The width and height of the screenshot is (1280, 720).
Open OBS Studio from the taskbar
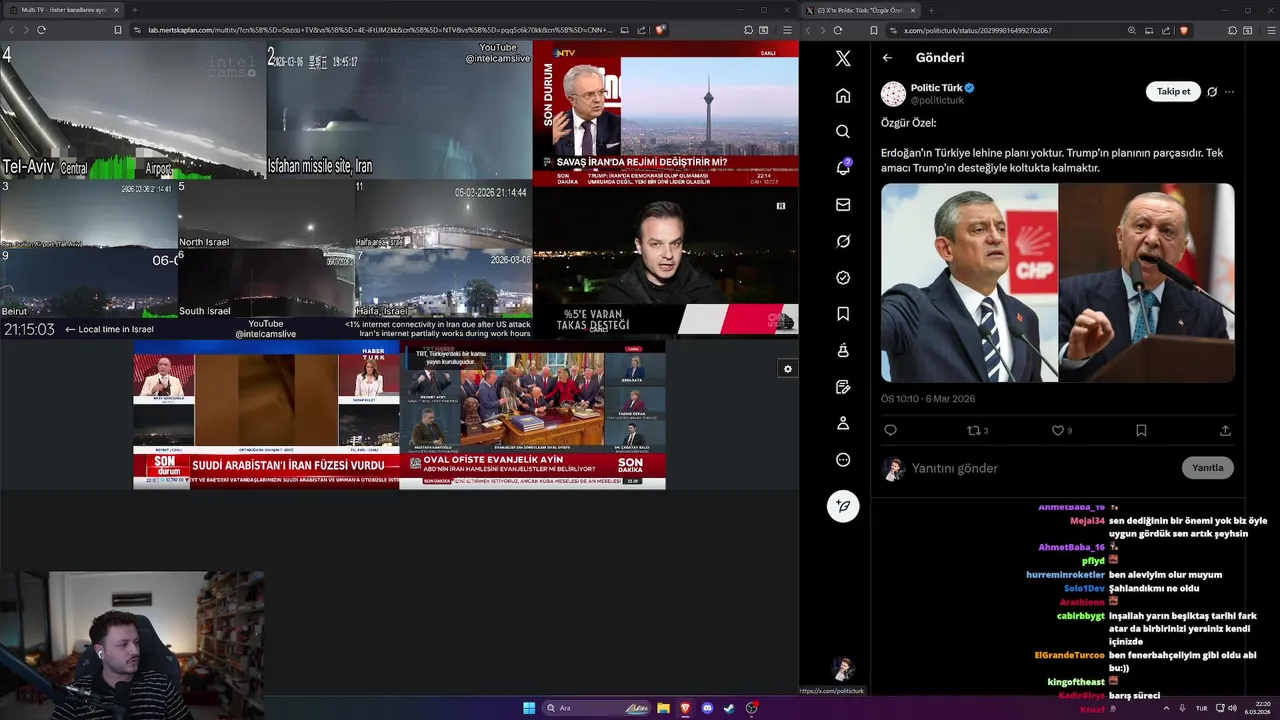pyautogui.click(x=752, y=708)
